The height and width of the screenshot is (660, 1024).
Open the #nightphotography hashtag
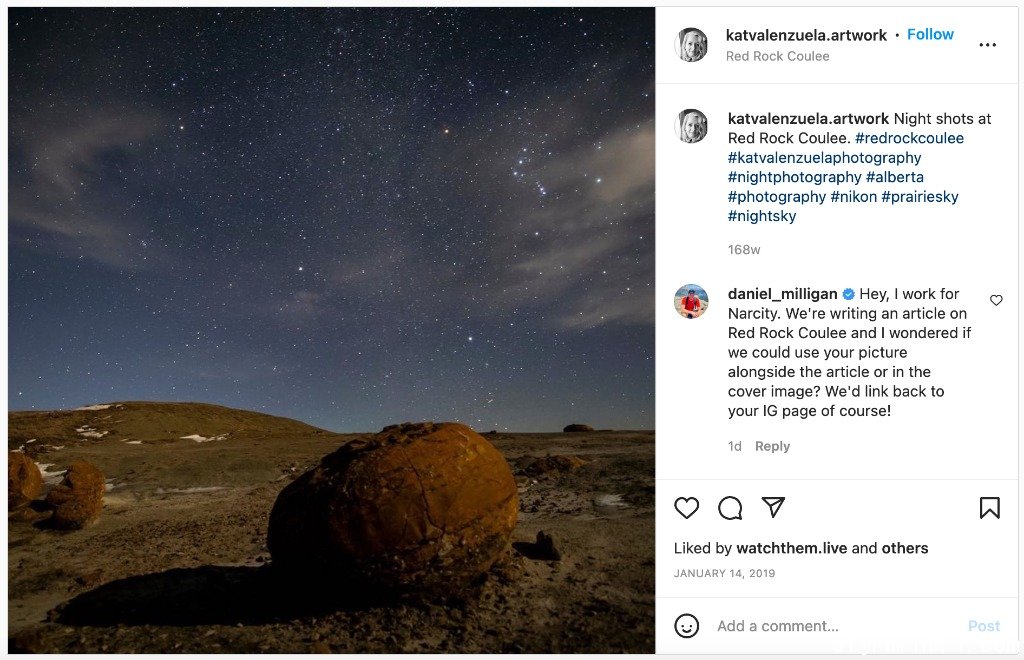(x=794, y=178)
